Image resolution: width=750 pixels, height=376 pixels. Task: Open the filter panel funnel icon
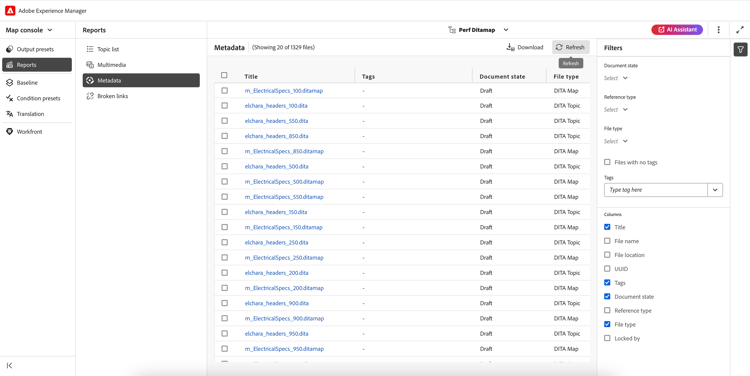(740, 49)
